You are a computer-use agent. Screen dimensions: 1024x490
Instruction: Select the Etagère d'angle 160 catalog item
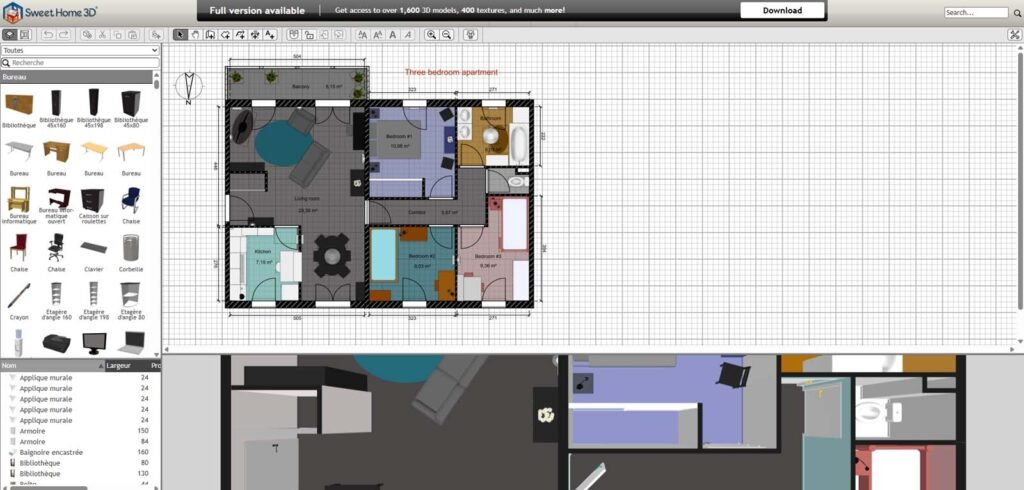point(56,301)
